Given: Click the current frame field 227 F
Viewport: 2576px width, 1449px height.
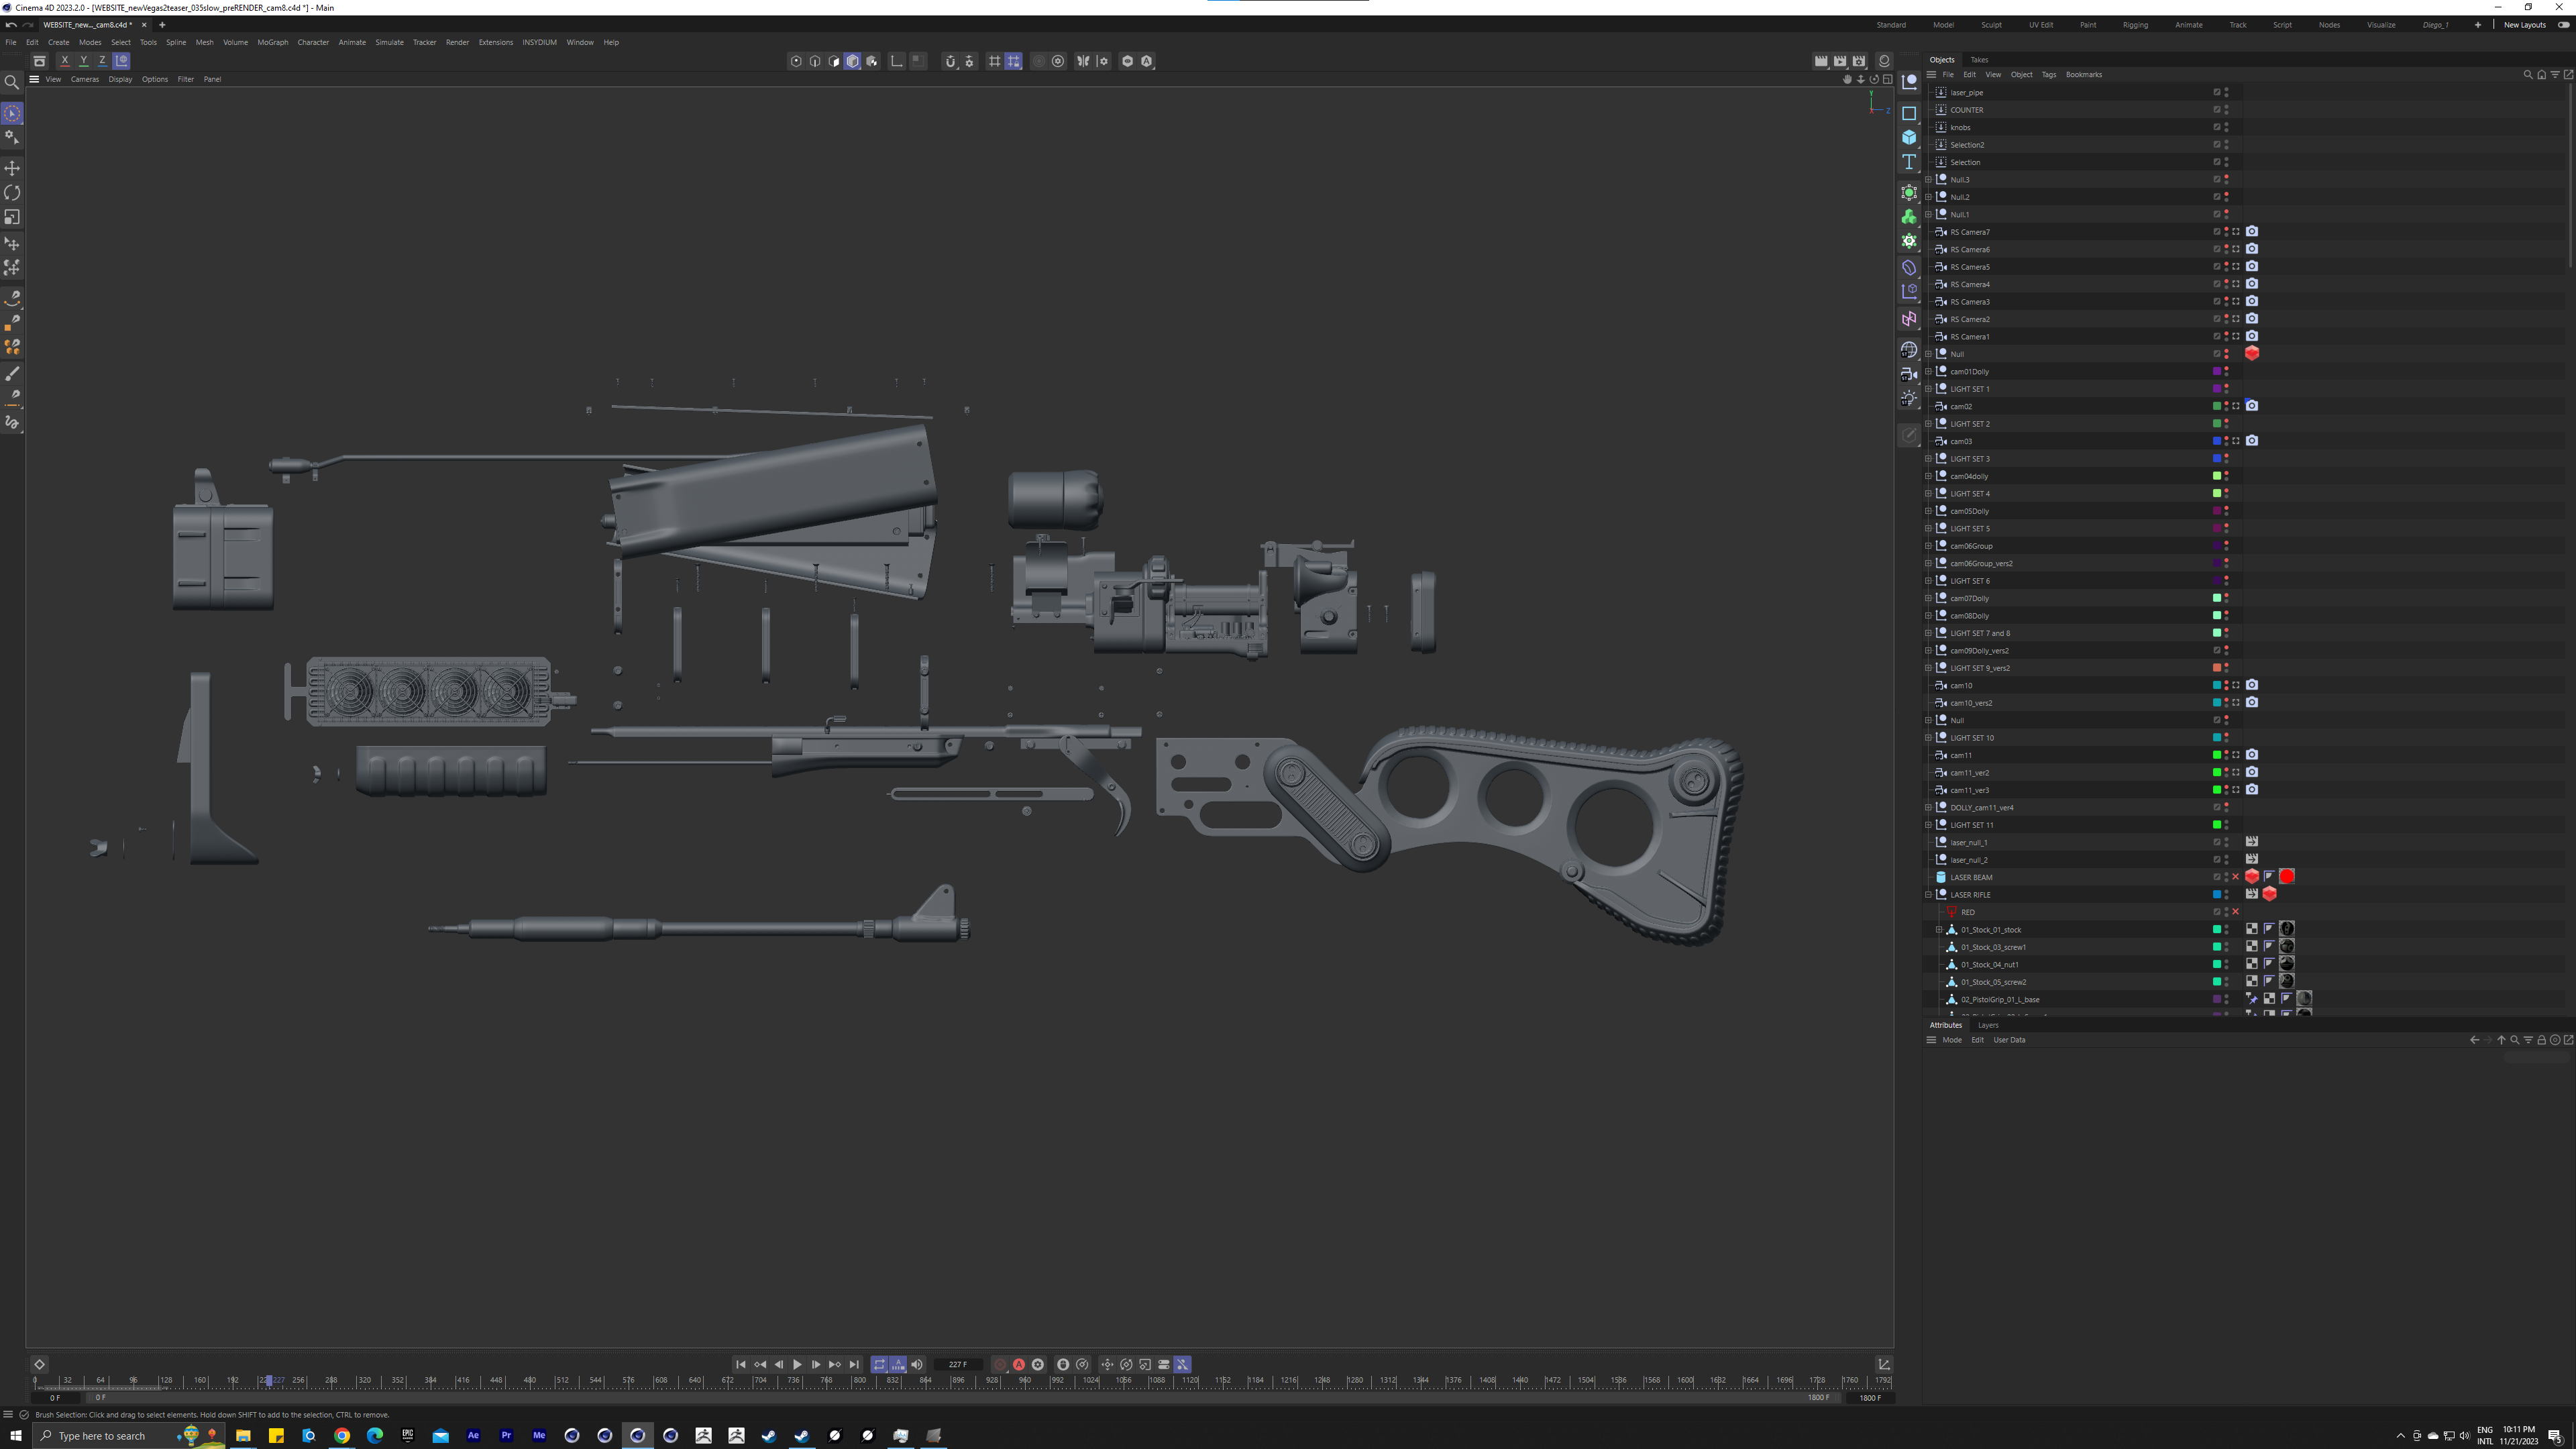Looking at the screenshot, I should [x=957, y=1364].
